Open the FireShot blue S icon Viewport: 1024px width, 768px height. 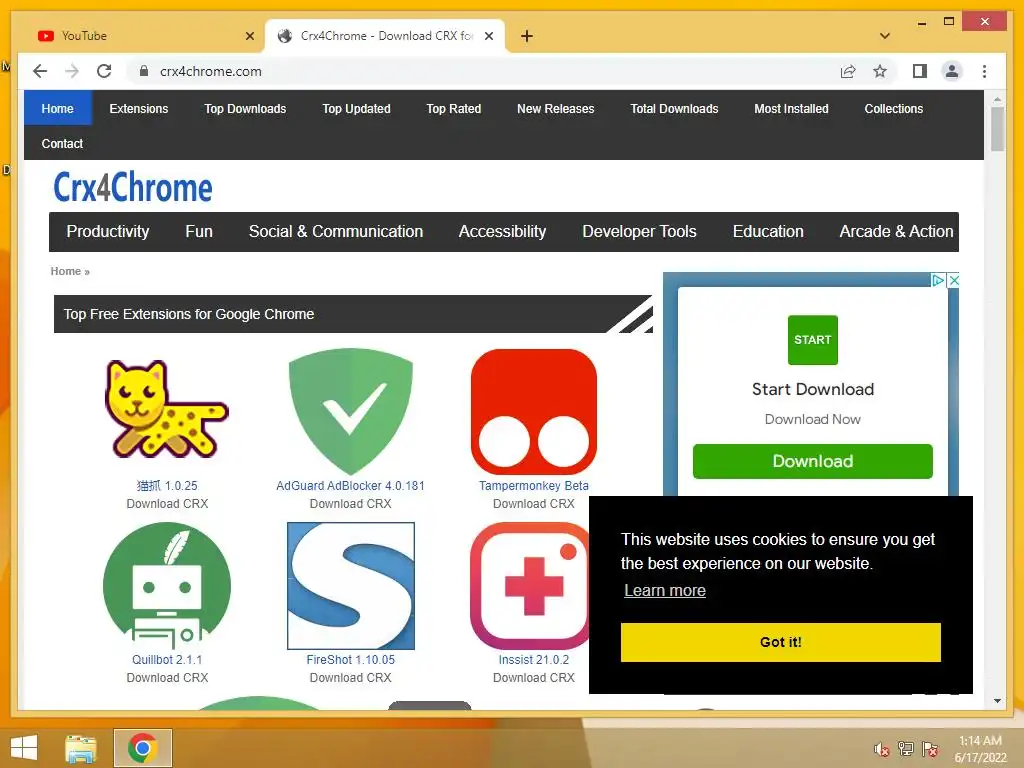click(351, 586)
